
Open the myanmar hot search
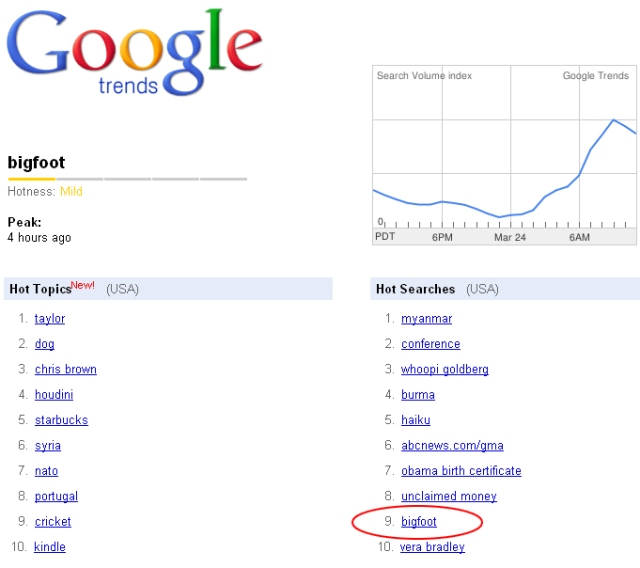(x=427, y=319)
